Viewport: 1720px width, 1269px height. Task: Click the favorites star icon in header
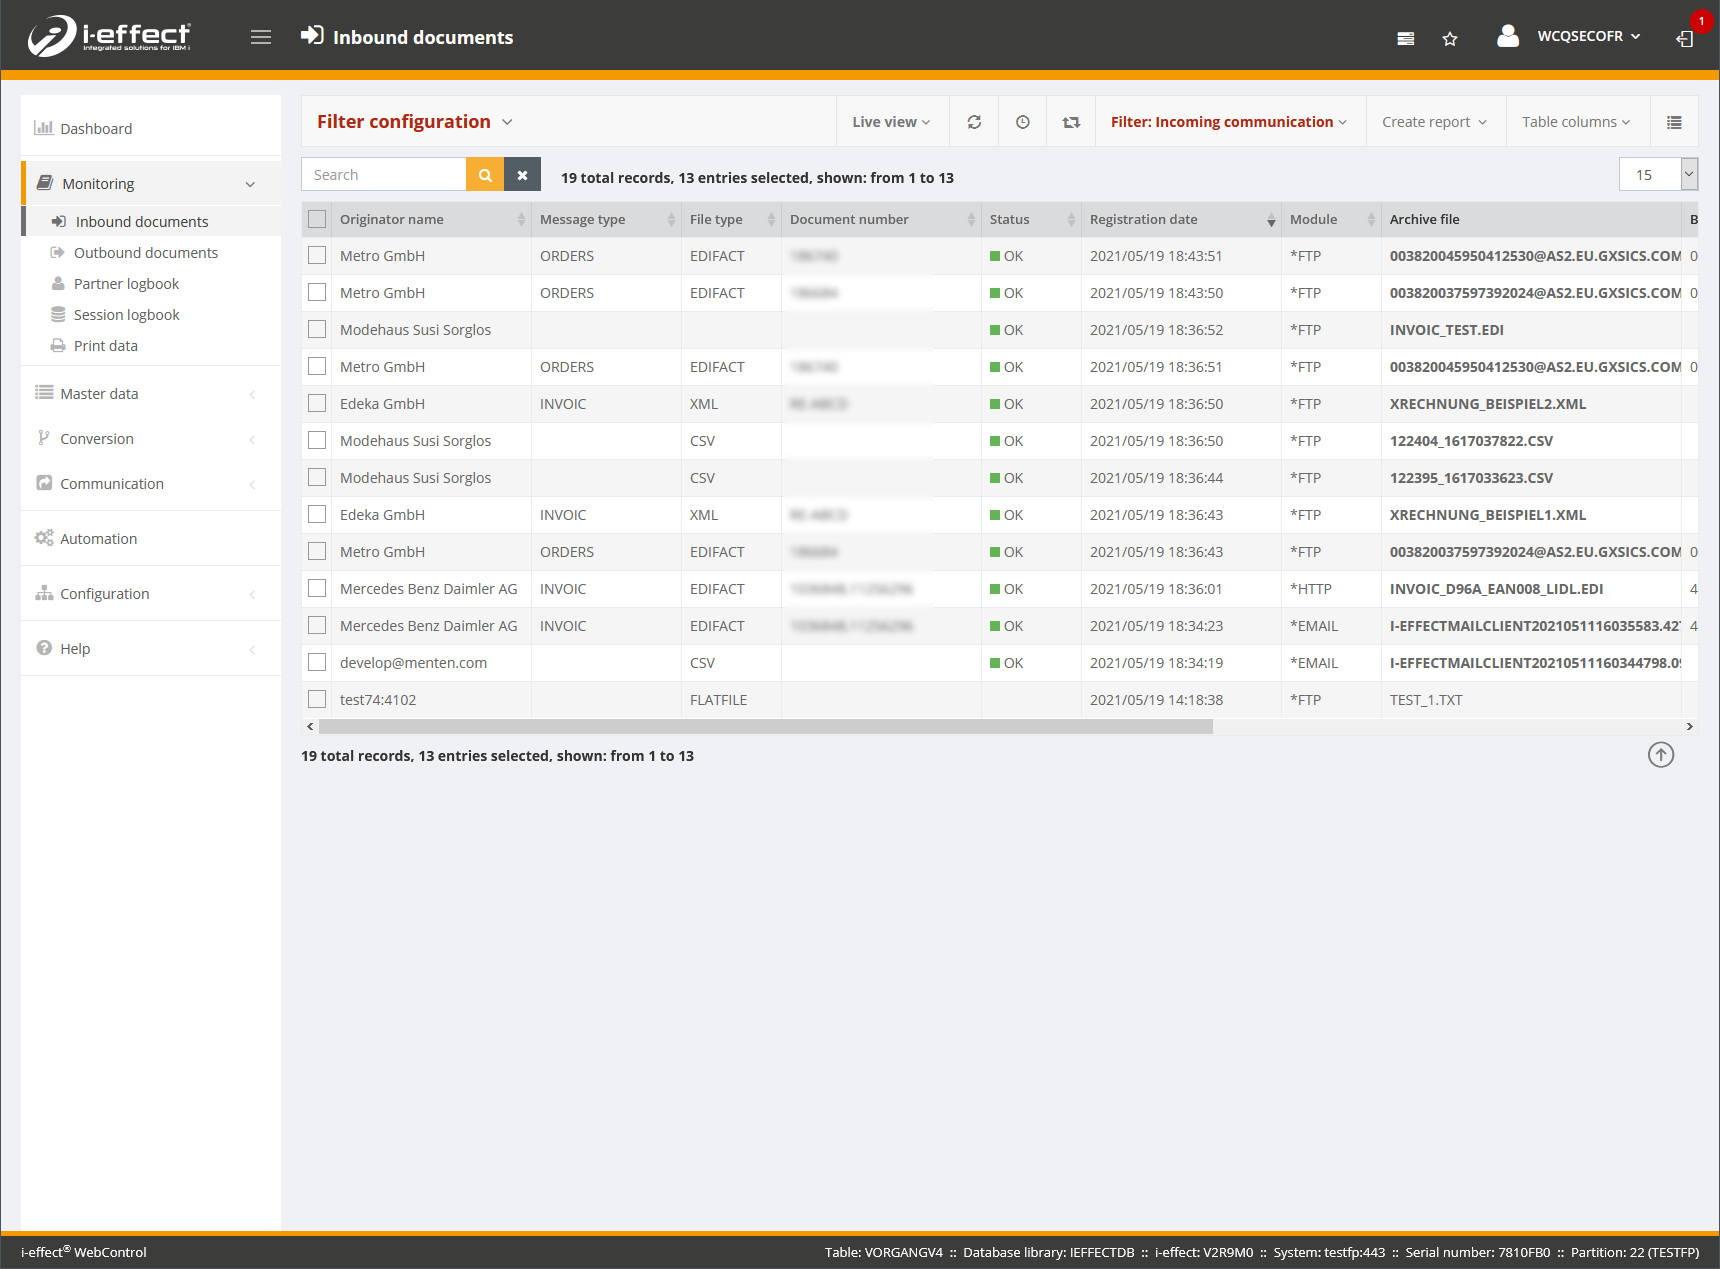coord(1449,39)
